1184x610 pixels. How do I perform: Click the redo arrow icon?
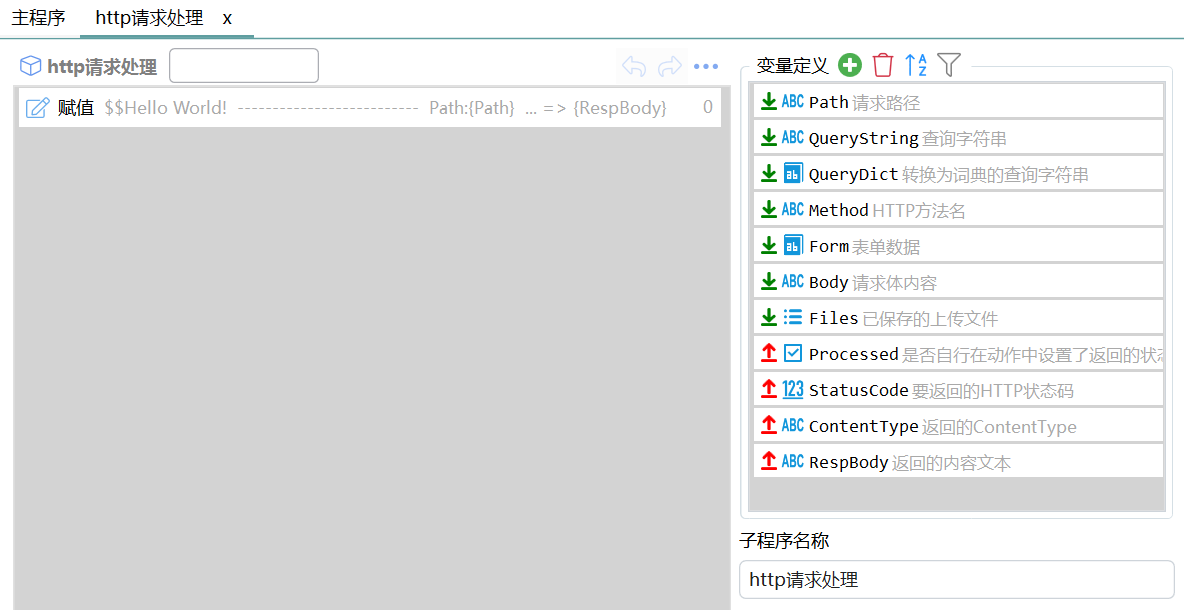tap(670, 66)
